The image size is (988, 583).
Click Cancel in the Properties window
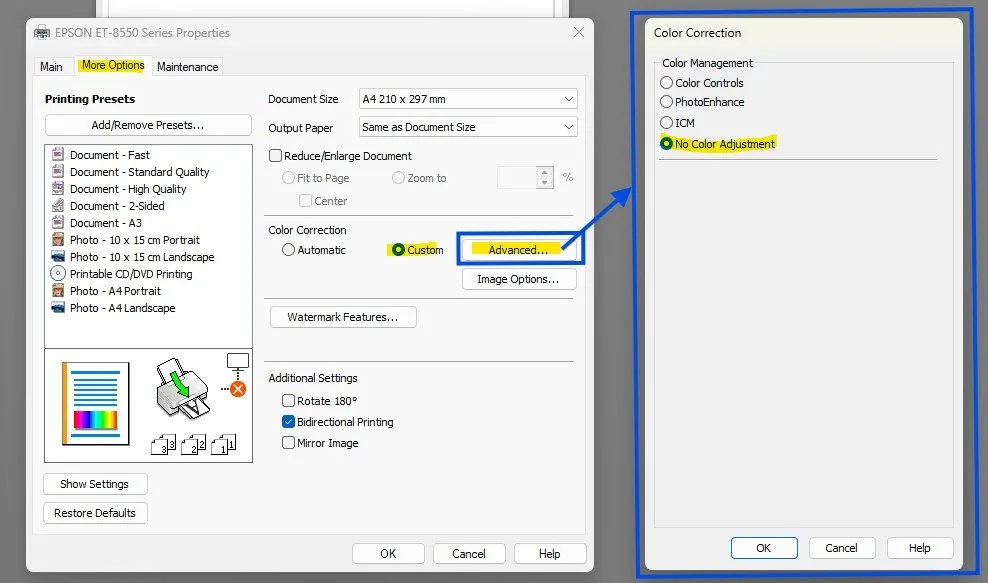coord(469,553)
